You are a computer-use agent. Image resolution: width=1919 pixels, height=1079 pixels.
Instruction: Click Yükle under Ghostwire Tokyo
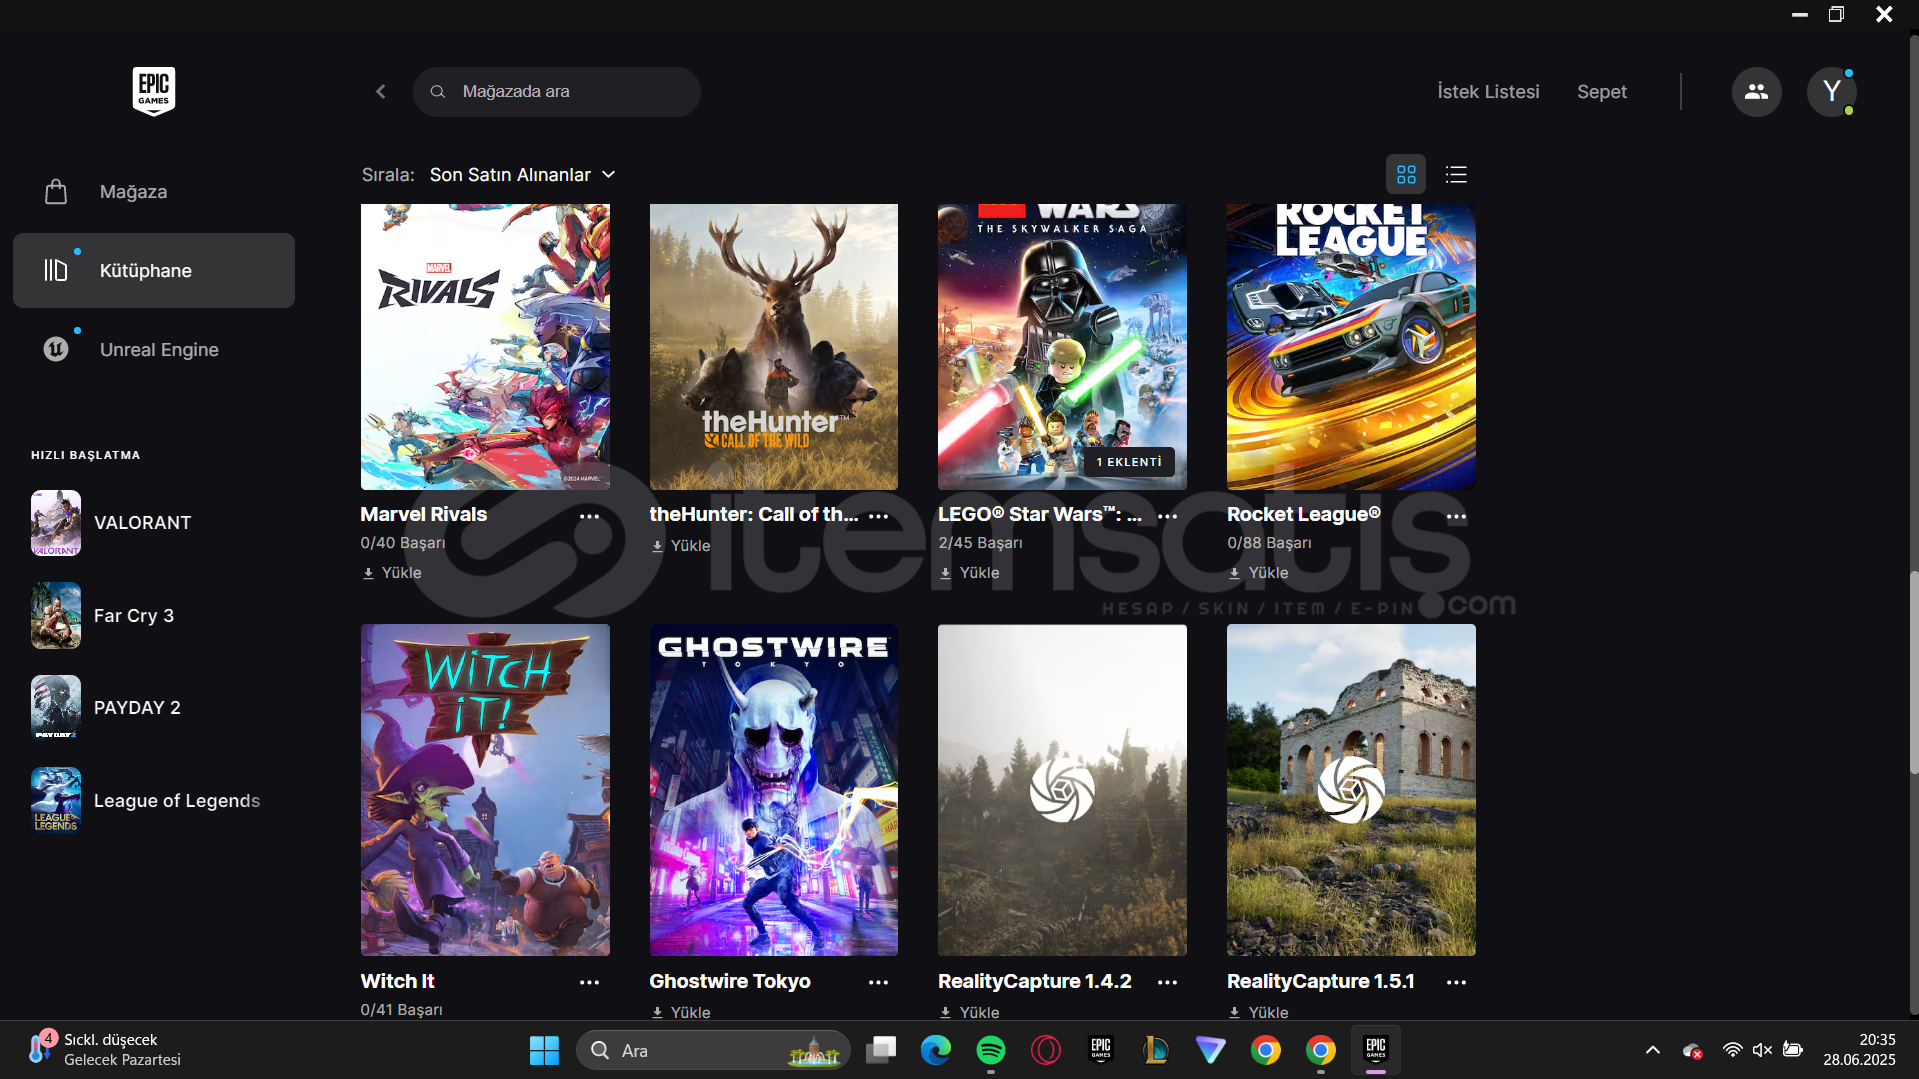[681, 1012]
